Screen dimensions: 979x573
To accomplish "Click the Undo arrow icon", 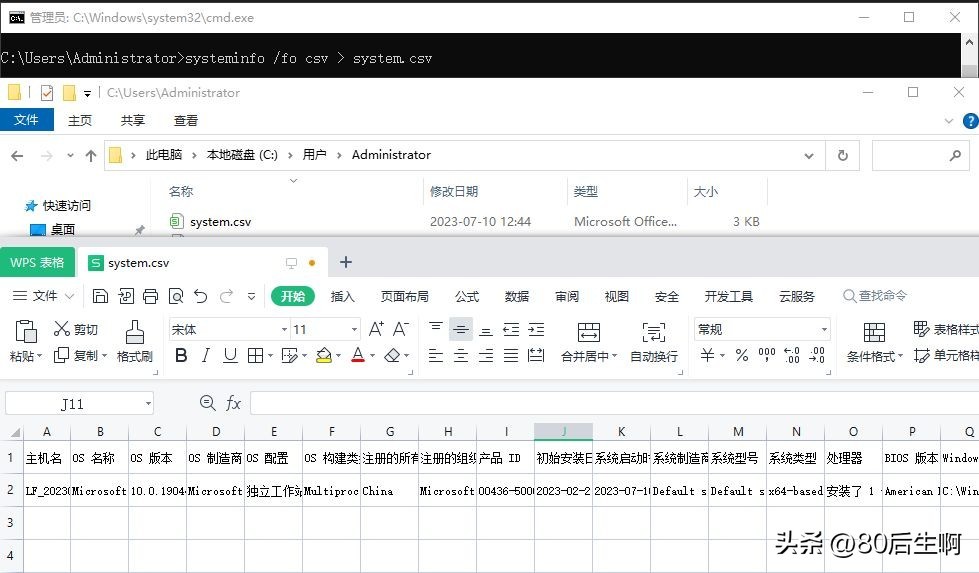I will [200, 296].
